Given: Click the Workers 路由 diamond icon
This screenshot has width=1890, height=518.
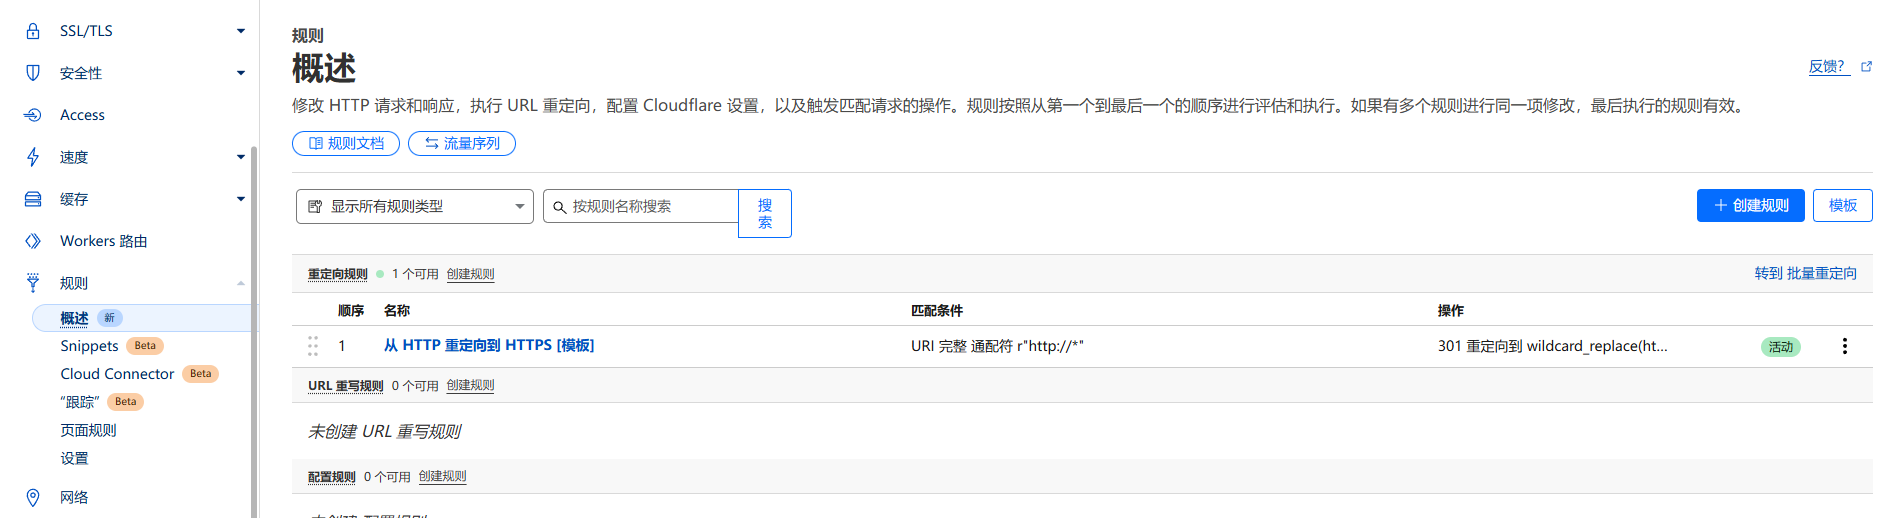Looking at the screenshot, I should (x=33, y=241).
